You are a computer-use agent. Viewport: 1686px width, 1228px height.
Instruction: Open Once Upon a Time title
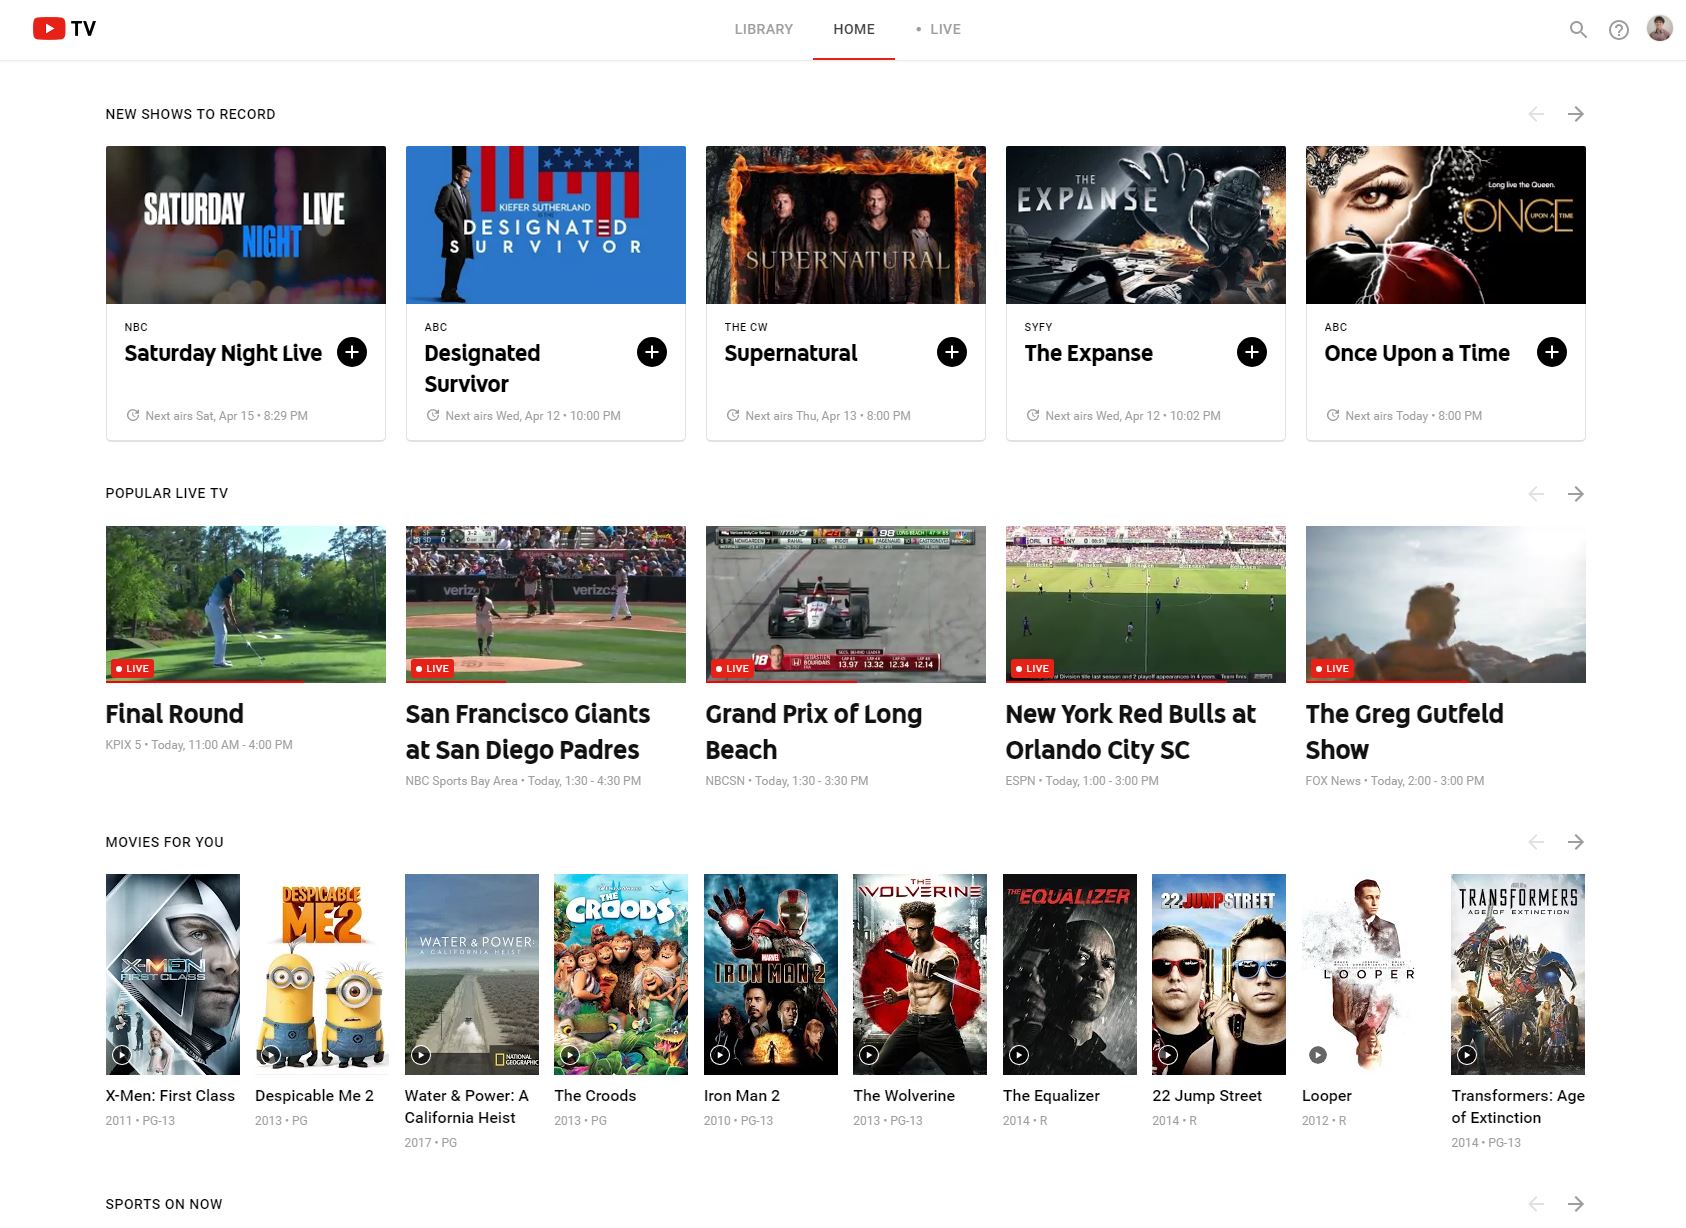[x=1417, y=353]
